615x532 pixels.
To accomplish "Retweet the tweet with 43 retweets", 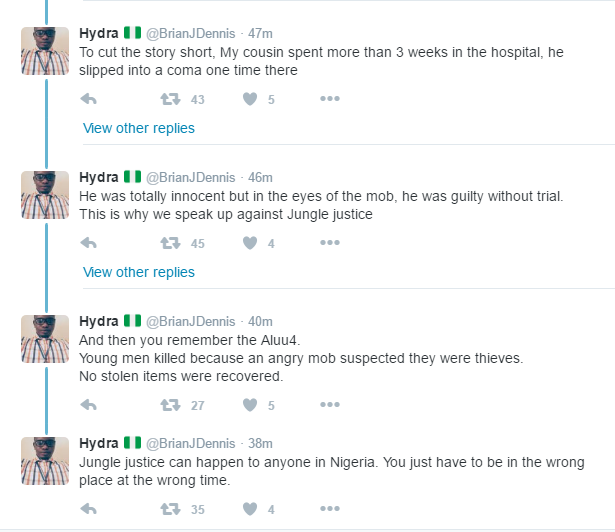I will (x=170, y=99).
